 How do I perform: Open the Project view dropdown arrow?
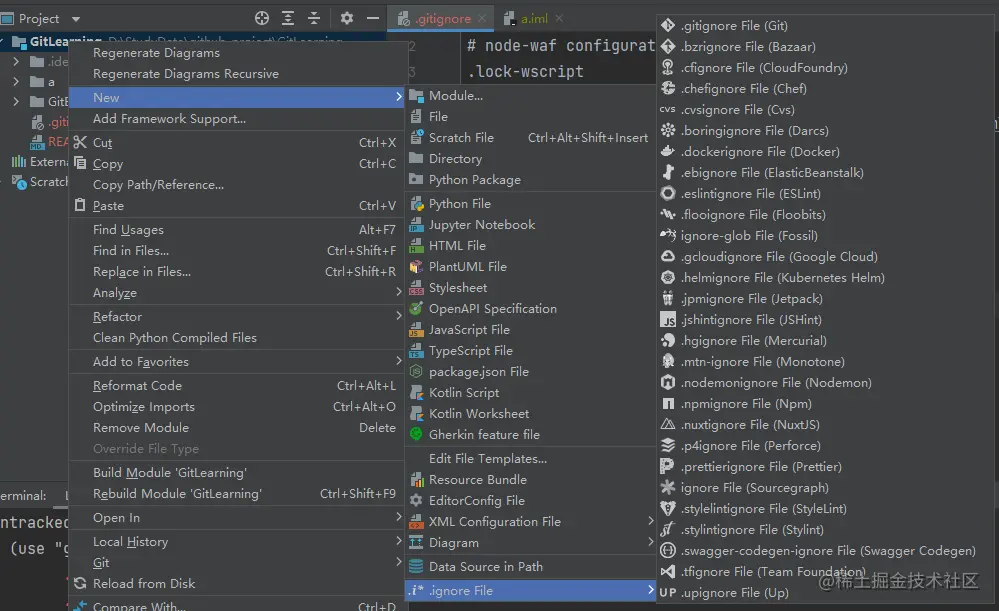coord(76,19)
